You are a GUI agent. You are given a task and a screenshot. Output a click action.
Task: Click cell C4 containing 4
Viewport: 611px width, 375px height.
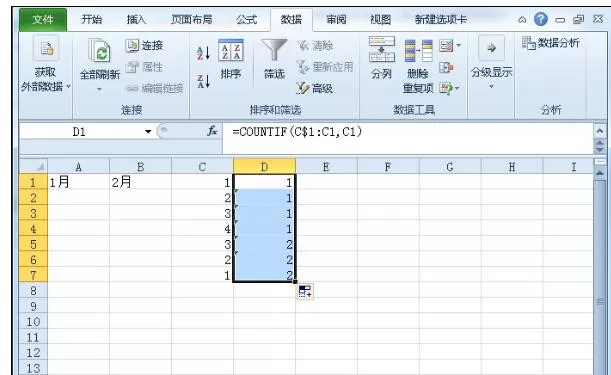pos(202,228)
